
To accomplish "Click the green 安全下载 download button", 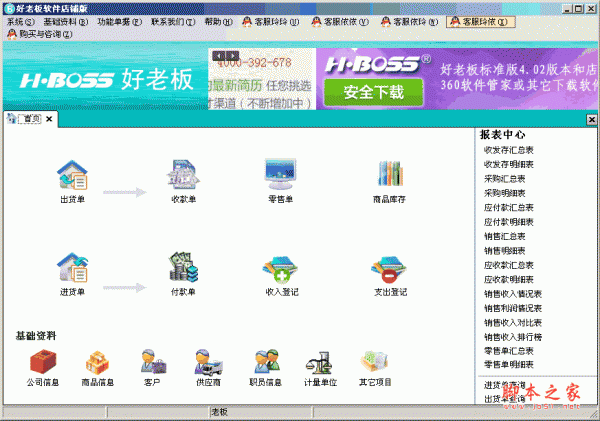I will point(373,92).
